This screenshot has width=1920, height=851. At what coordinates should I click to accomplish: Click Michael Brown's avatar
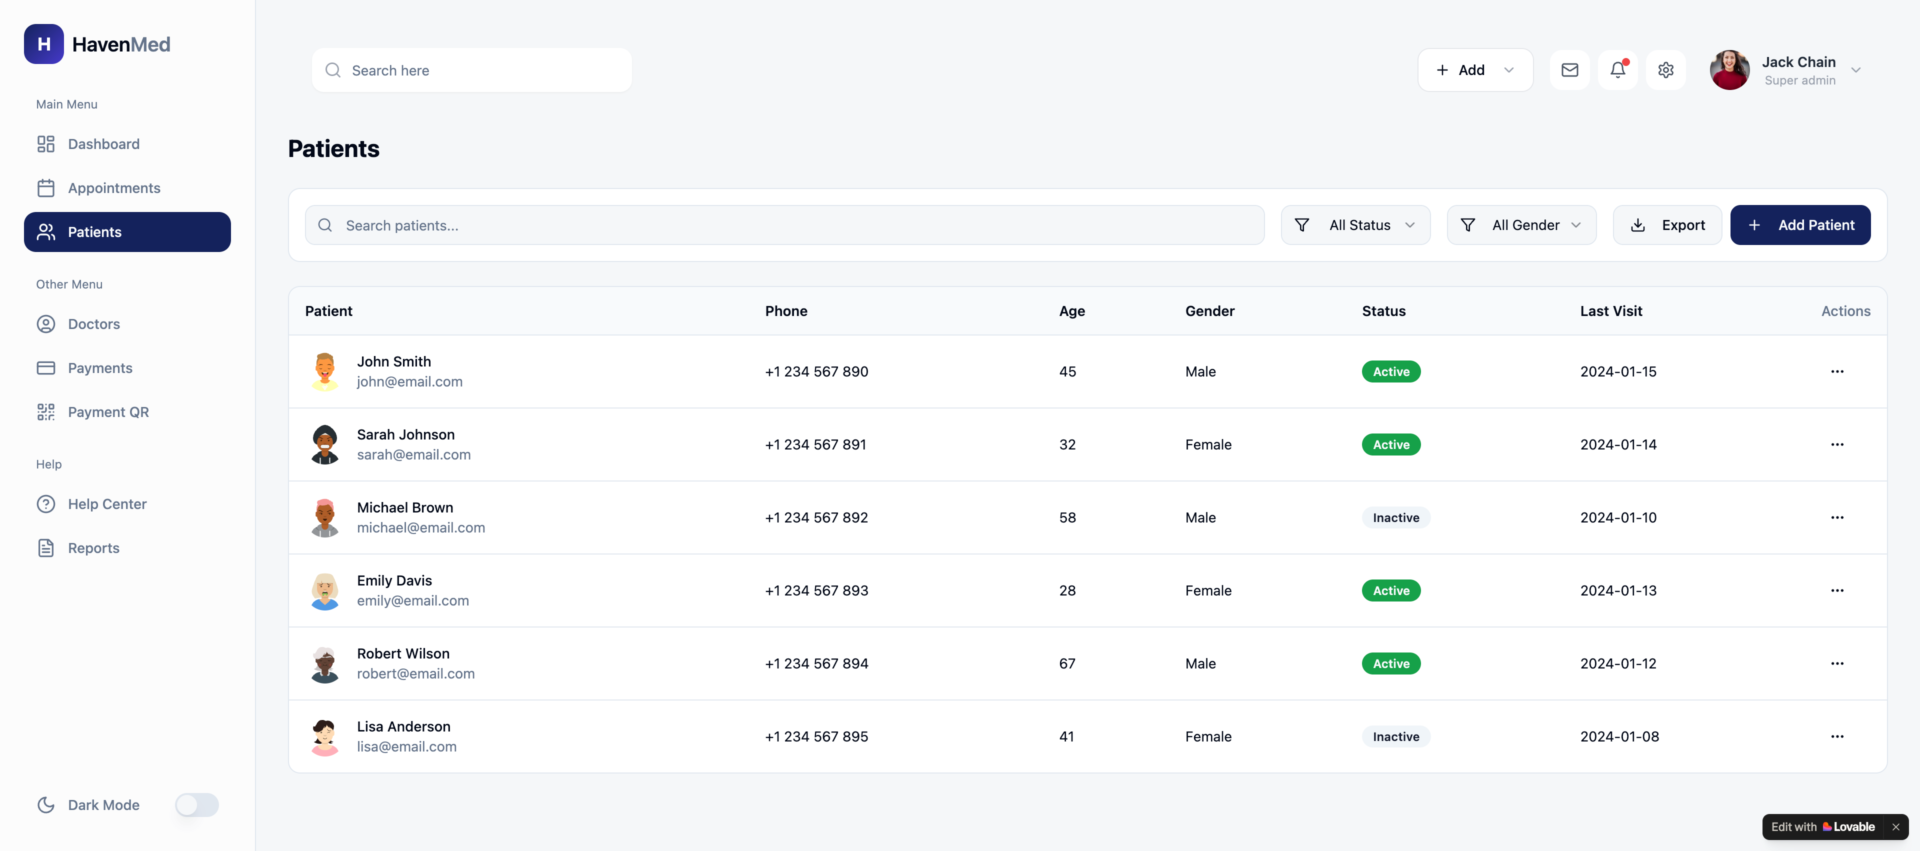(325, 518)
